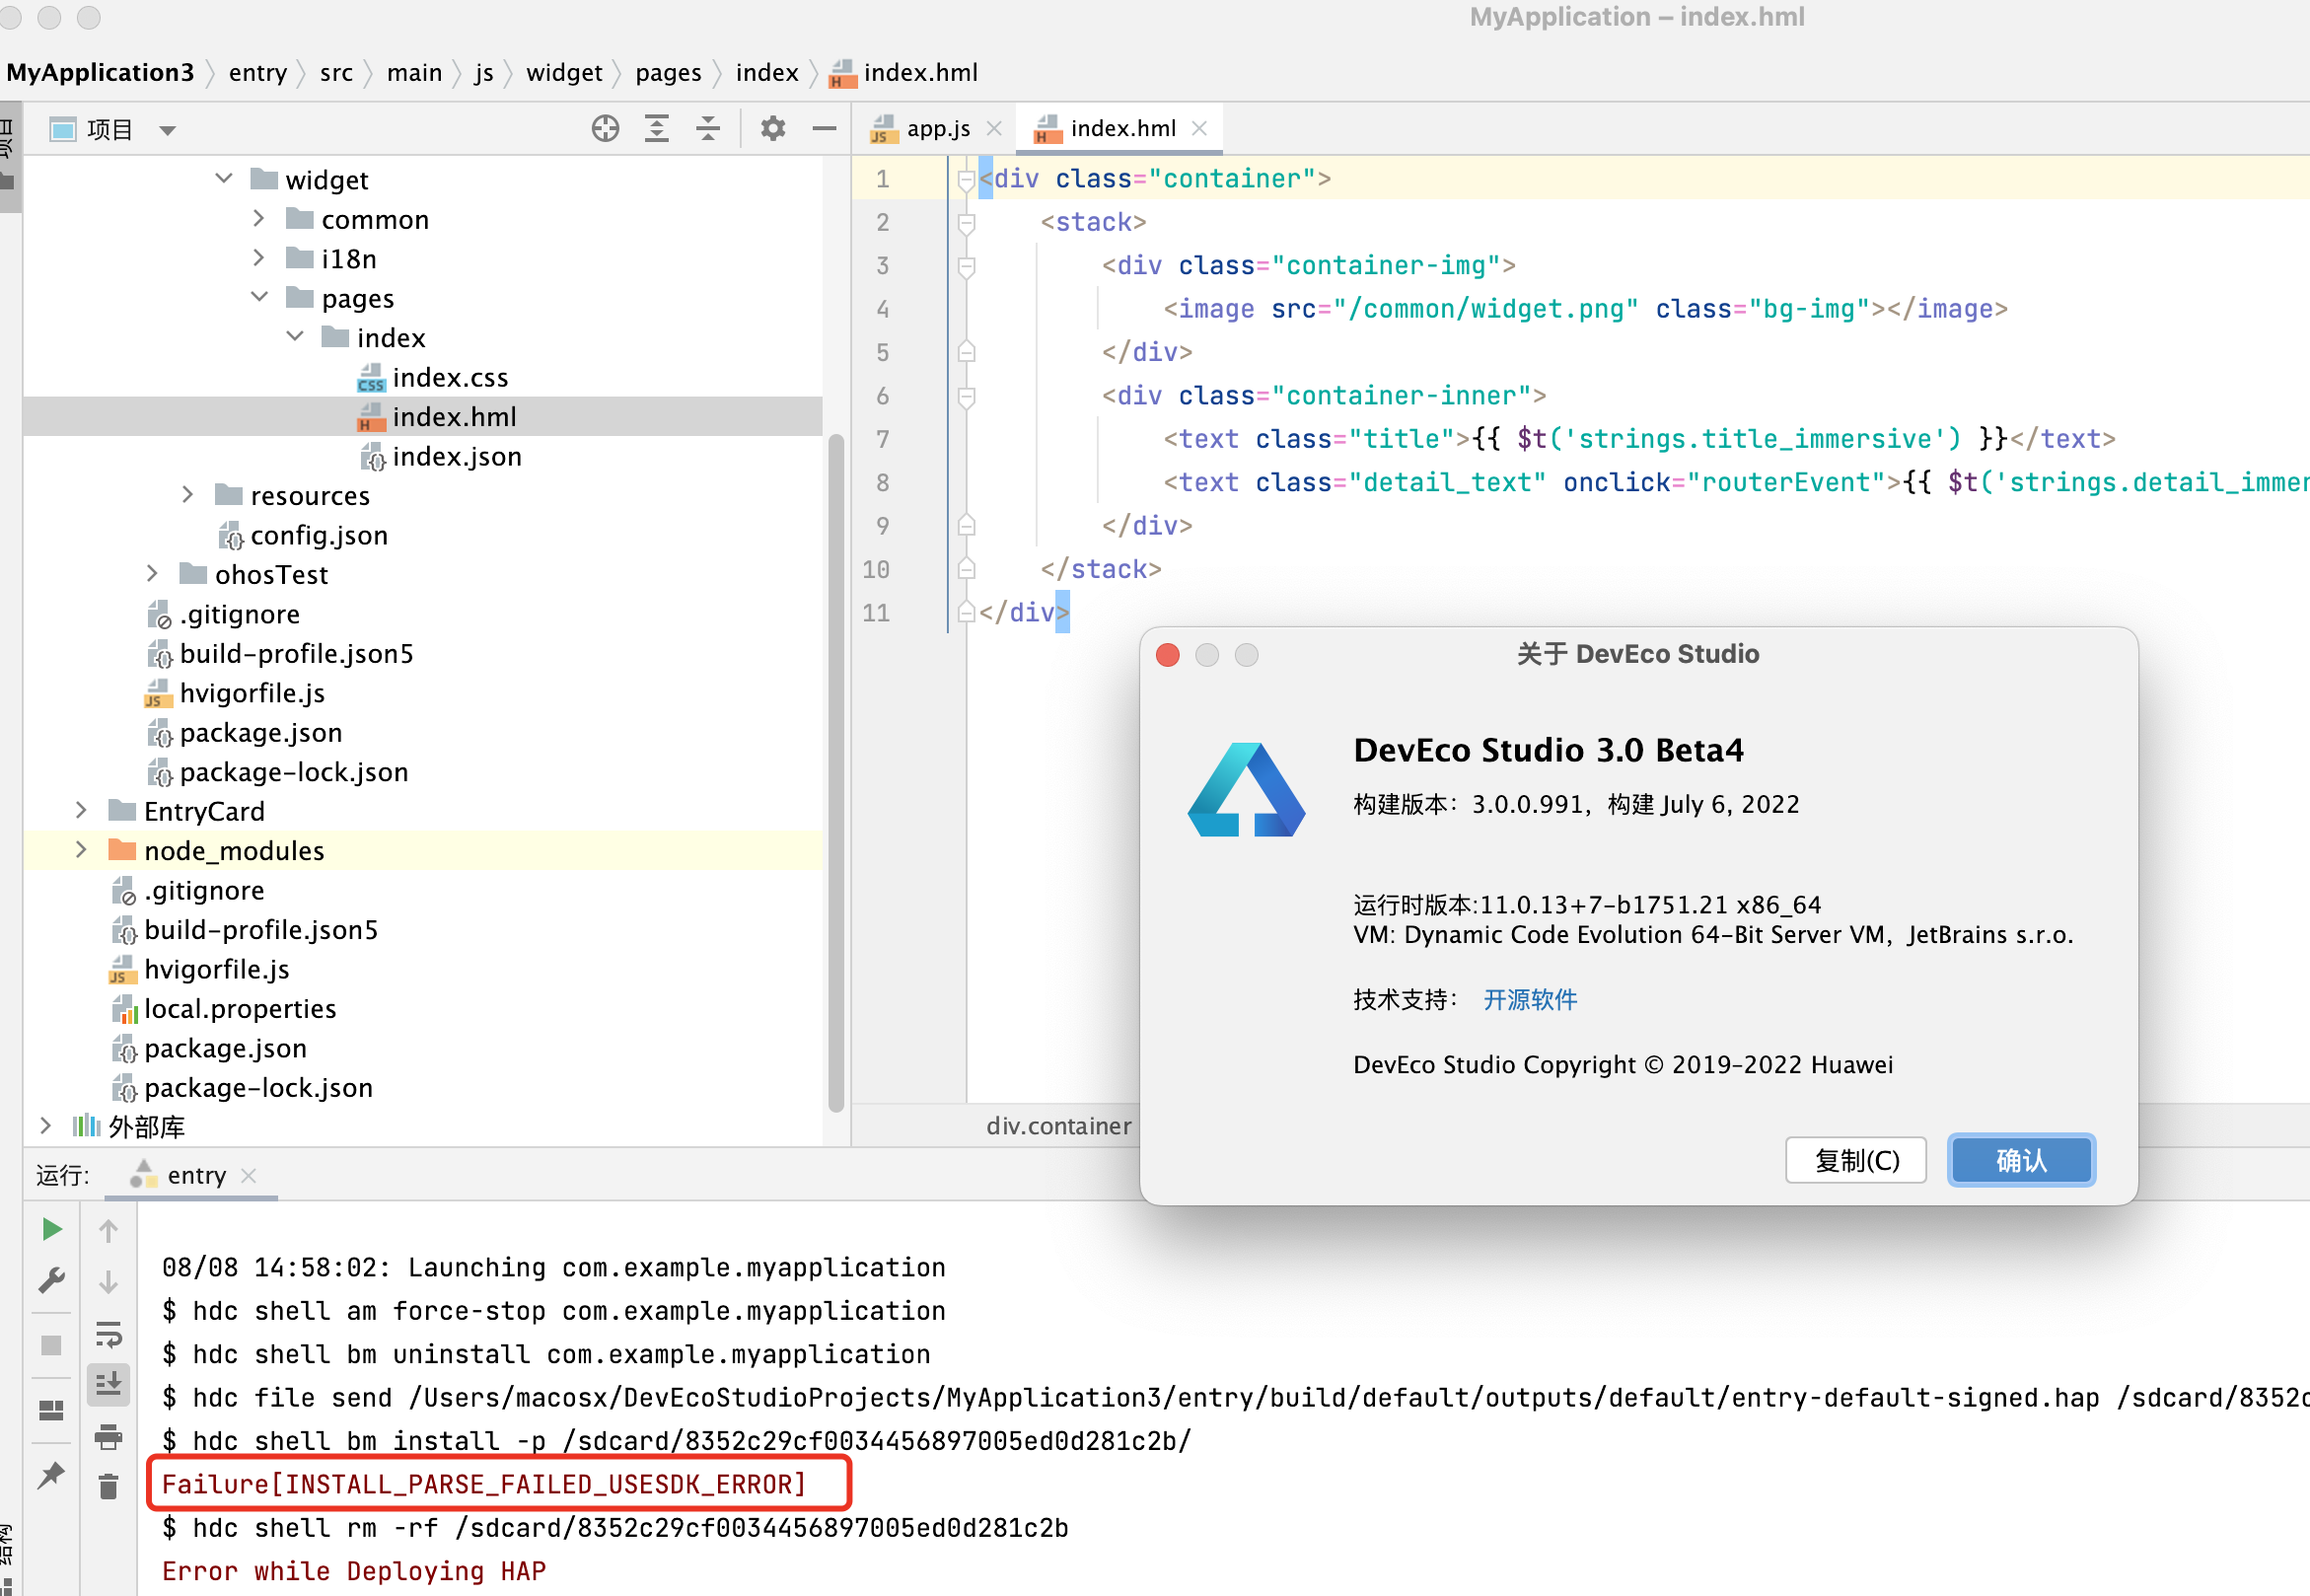The width and height of the screenshot is (2310, 1596).
Task: Toggle scroll-to-end in the Run console
Action: tap(109, 1385)
